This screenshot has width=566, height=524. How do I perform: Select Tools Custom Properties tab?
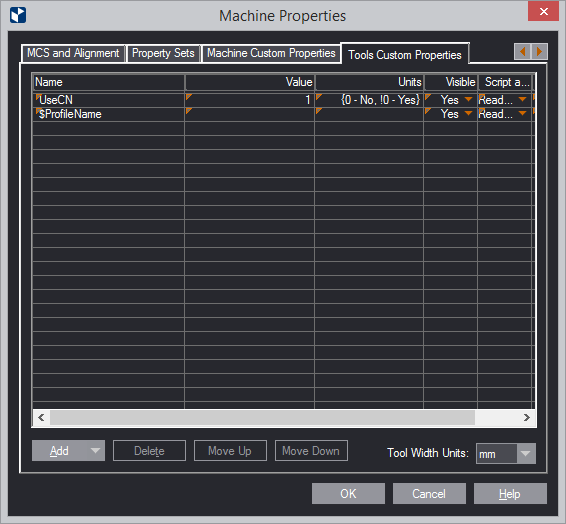(405, 55)
